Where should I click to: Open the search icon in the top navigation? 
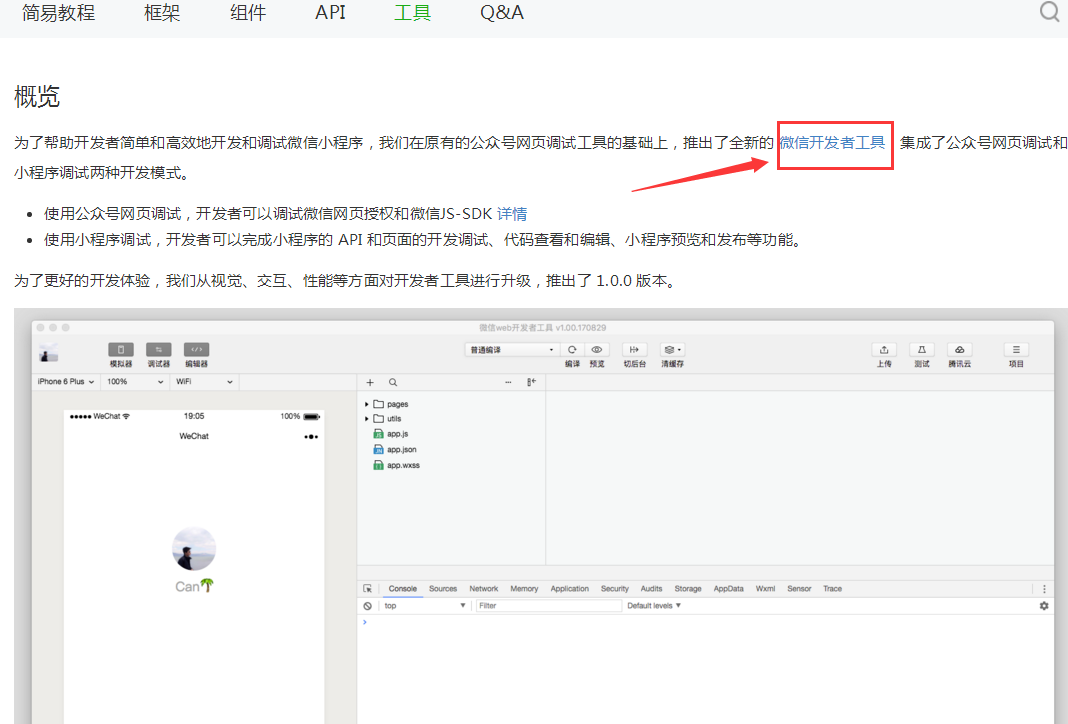[x=1050, y=12]
